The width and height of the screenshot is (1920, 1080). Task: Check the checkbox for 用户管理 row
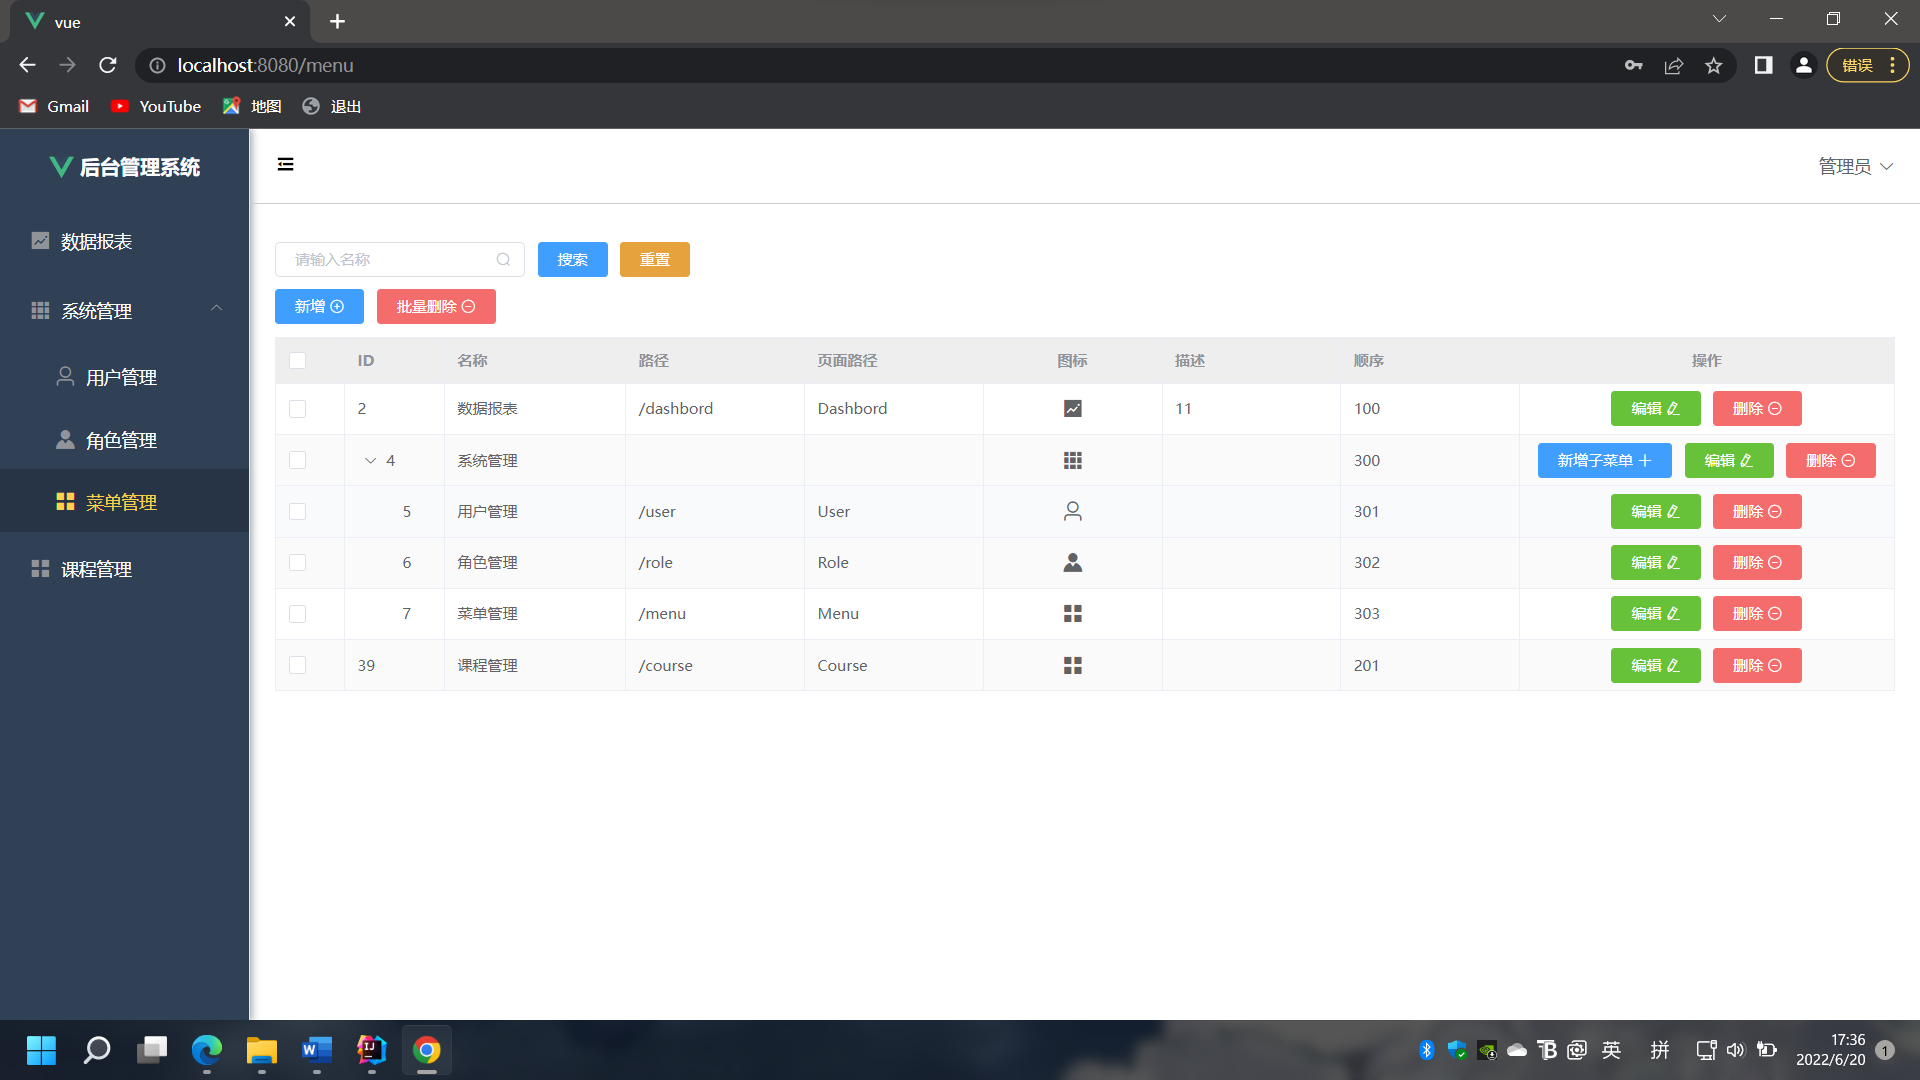pos(297,511)
